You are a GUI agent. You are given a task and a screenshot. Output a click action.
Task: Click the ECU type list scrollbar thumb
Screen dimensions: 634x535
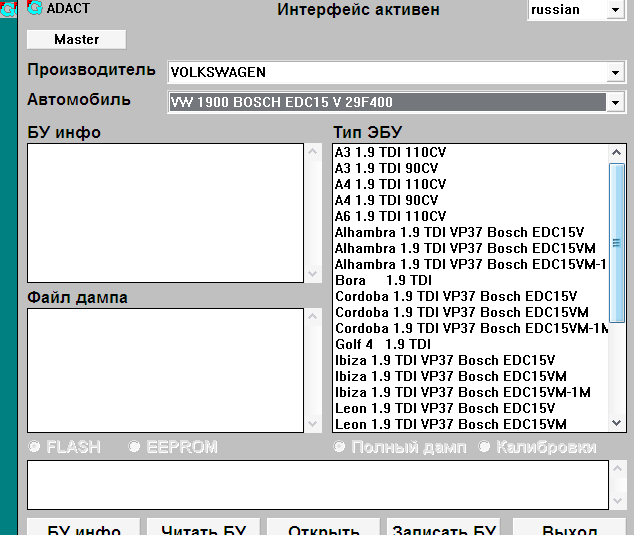point(616,243)
